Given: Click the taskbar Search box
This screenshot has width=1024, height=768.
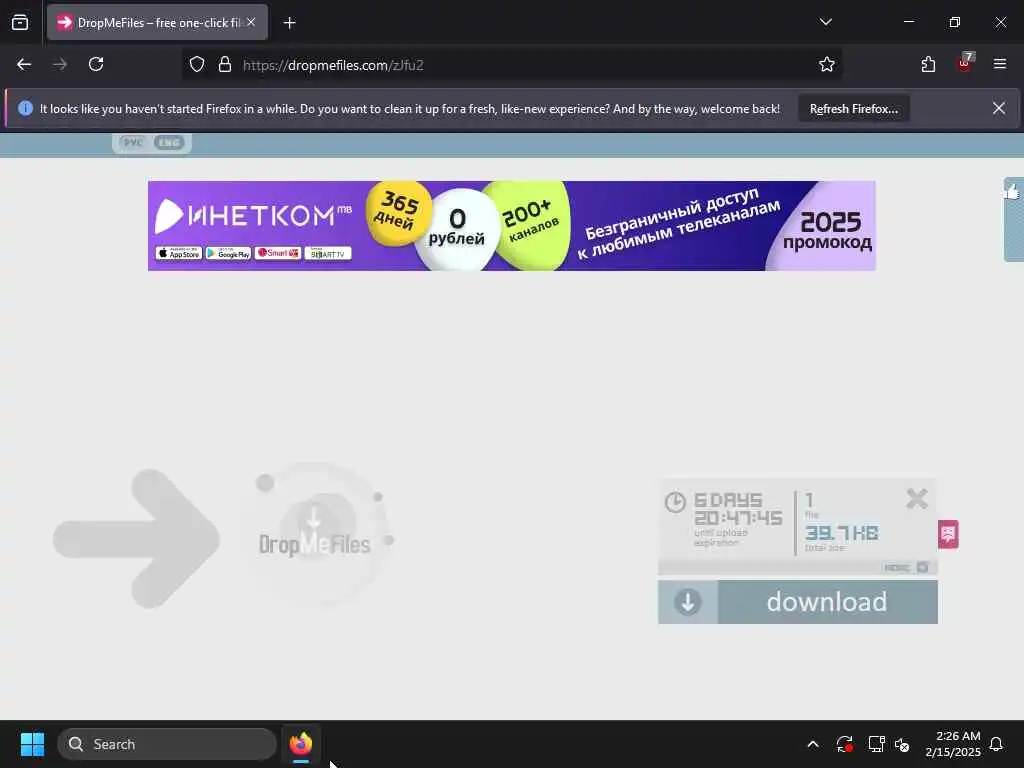Looking at the screenshot, I should [167, 744].
